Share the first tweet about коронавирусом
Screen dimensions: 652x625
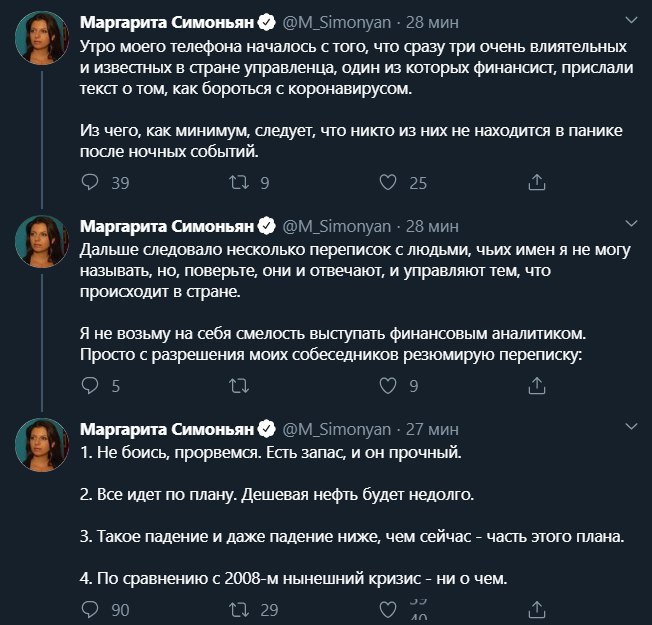coord(536,182)
